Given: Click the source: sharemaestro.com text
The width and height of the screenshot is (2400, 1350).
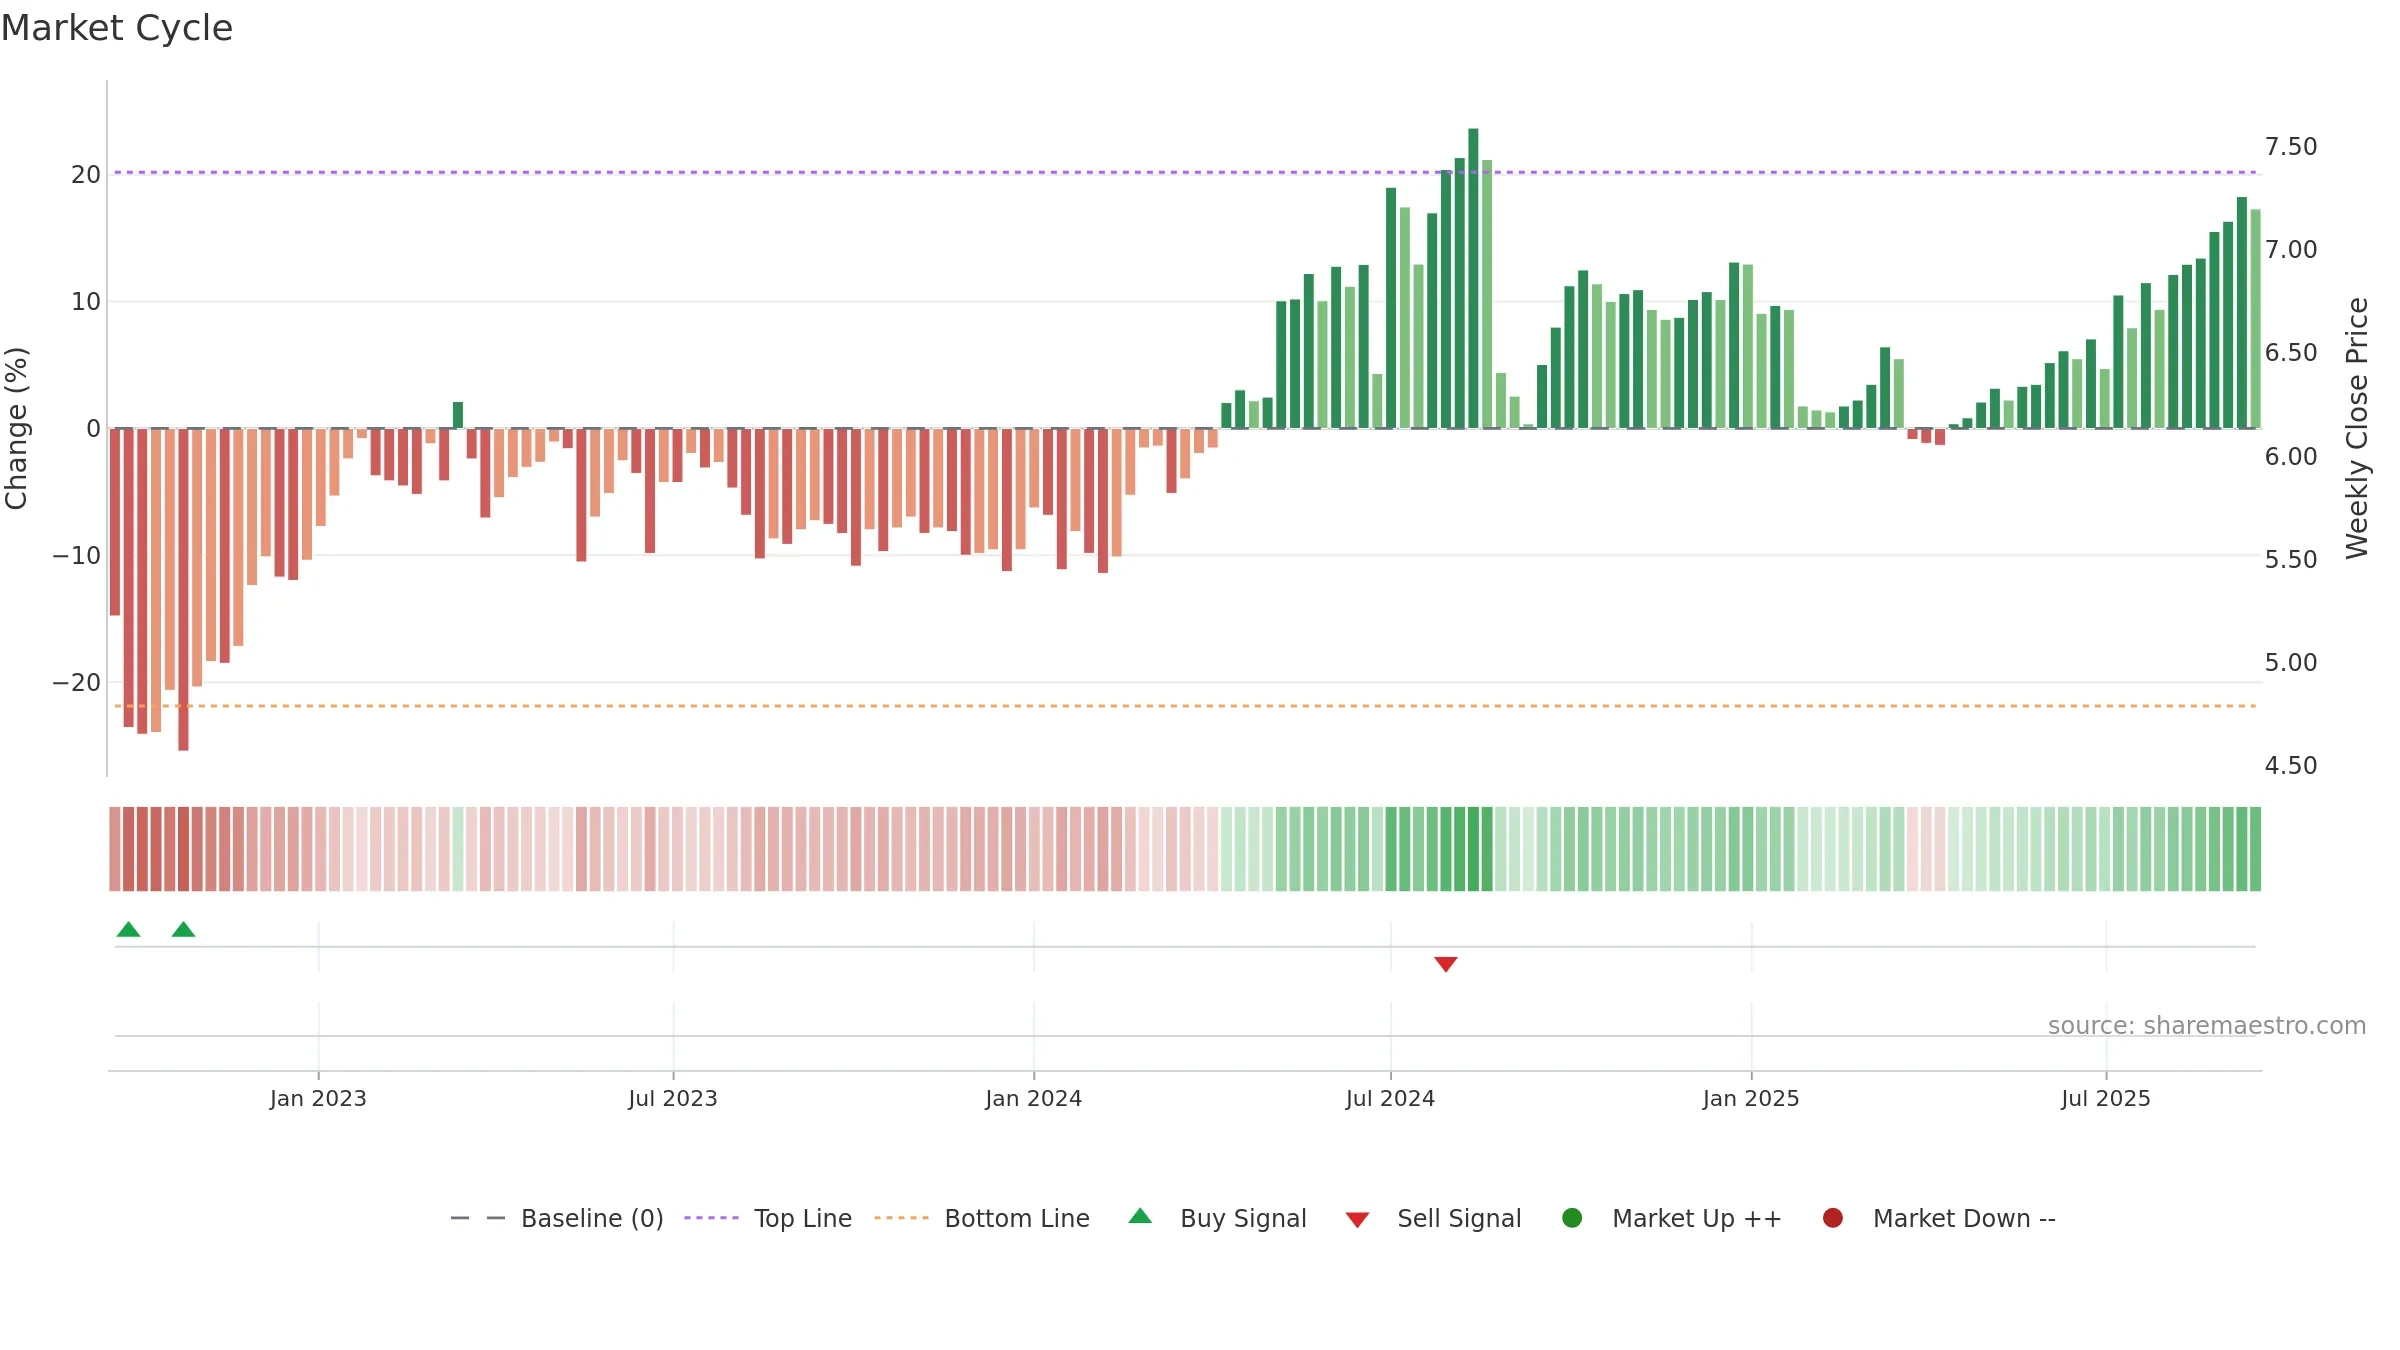Looking at the screenshot, I should (2207, 1026).
